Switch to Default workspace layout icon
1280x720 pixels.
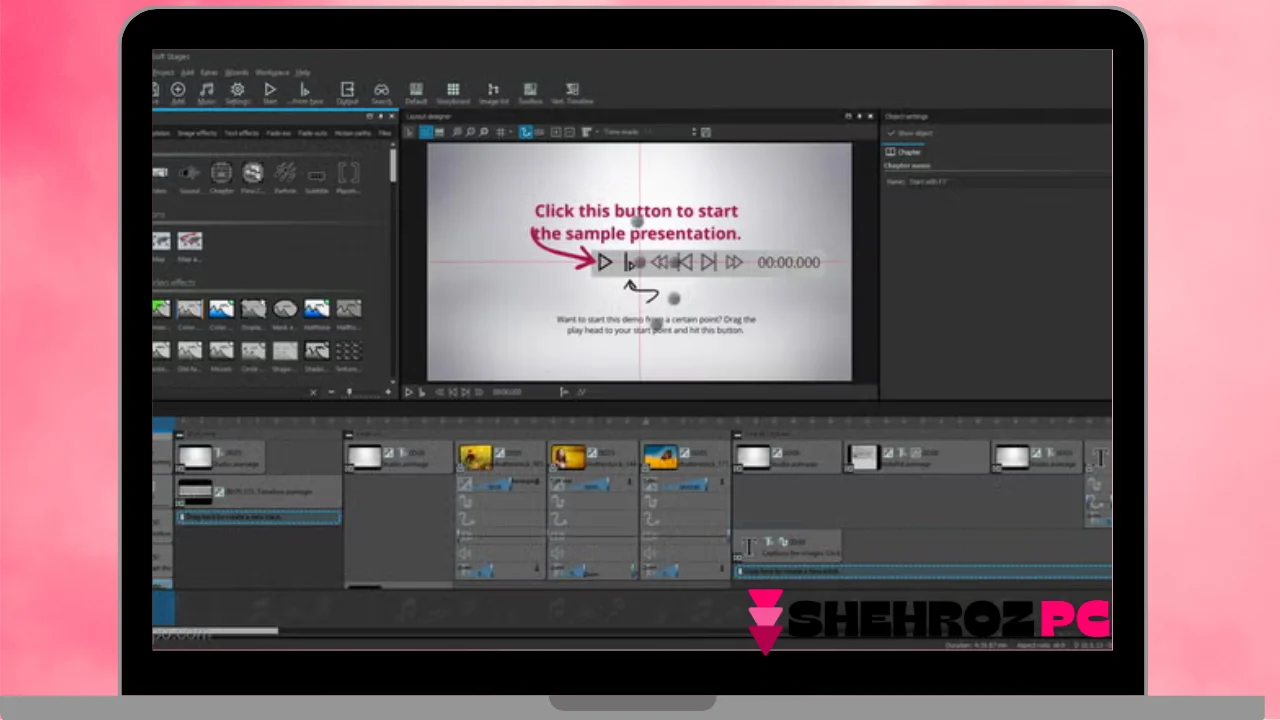point(416,90)
